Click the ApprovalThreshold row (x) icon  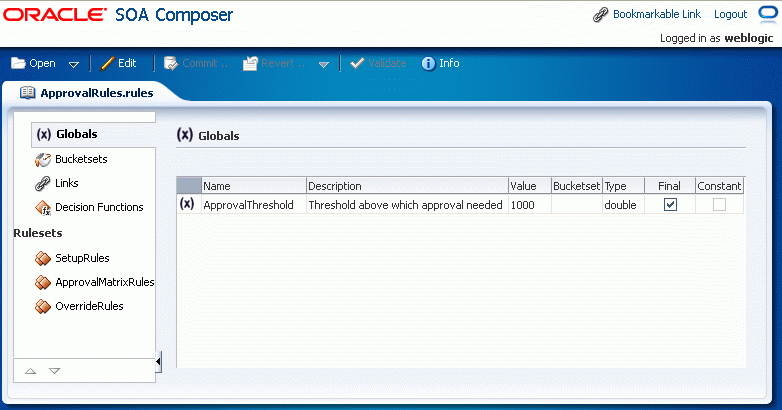(x=187, y=204)
